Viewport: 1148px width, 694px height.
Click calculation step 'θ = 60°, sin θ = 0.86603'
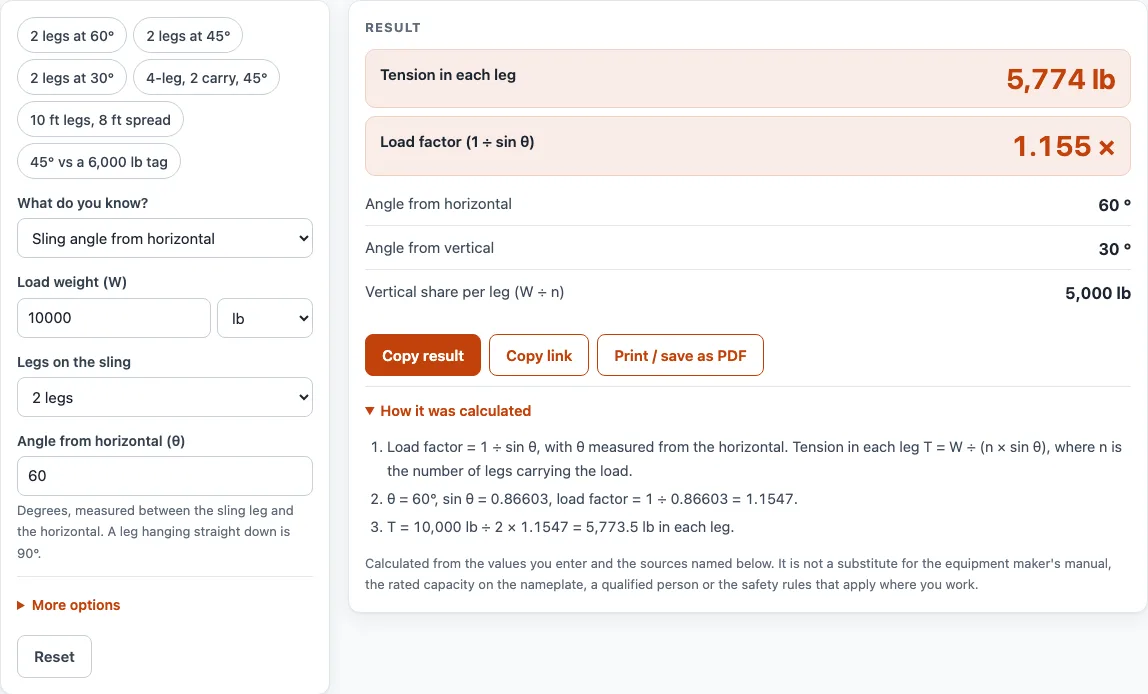[592, 499]
